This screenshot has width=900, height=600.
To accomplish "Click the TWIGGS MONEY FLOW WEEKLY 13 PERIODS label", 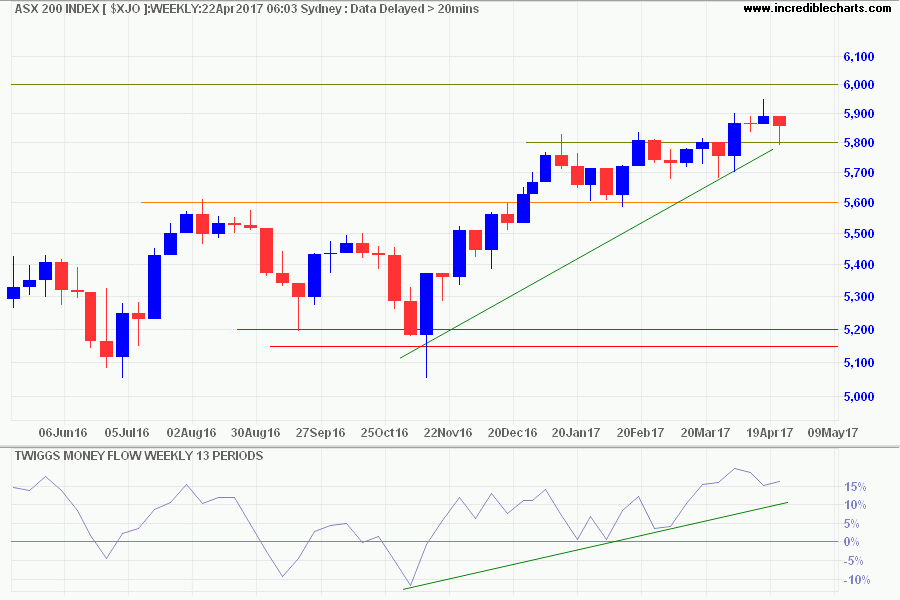I will point(139,456).
